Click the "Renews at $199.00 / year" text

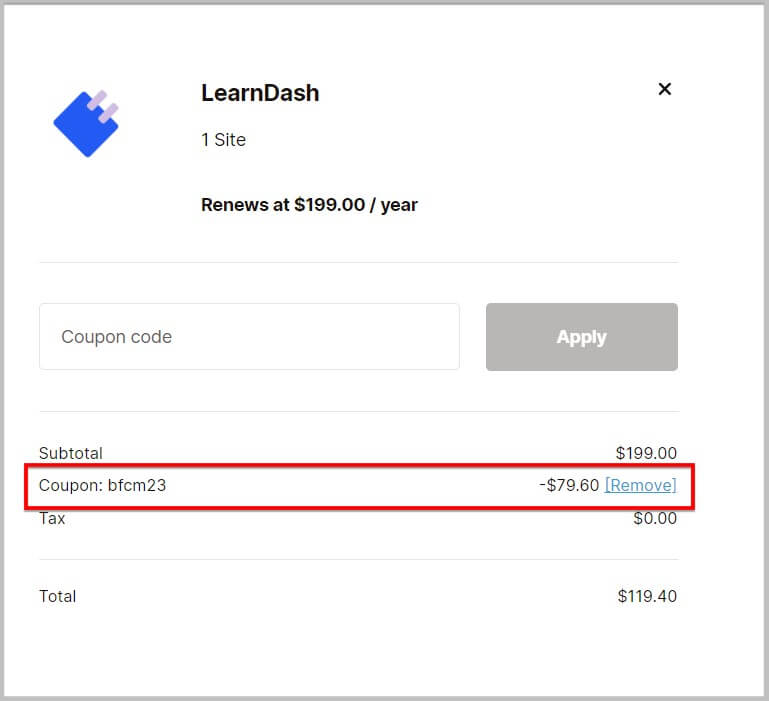(309, 205)
